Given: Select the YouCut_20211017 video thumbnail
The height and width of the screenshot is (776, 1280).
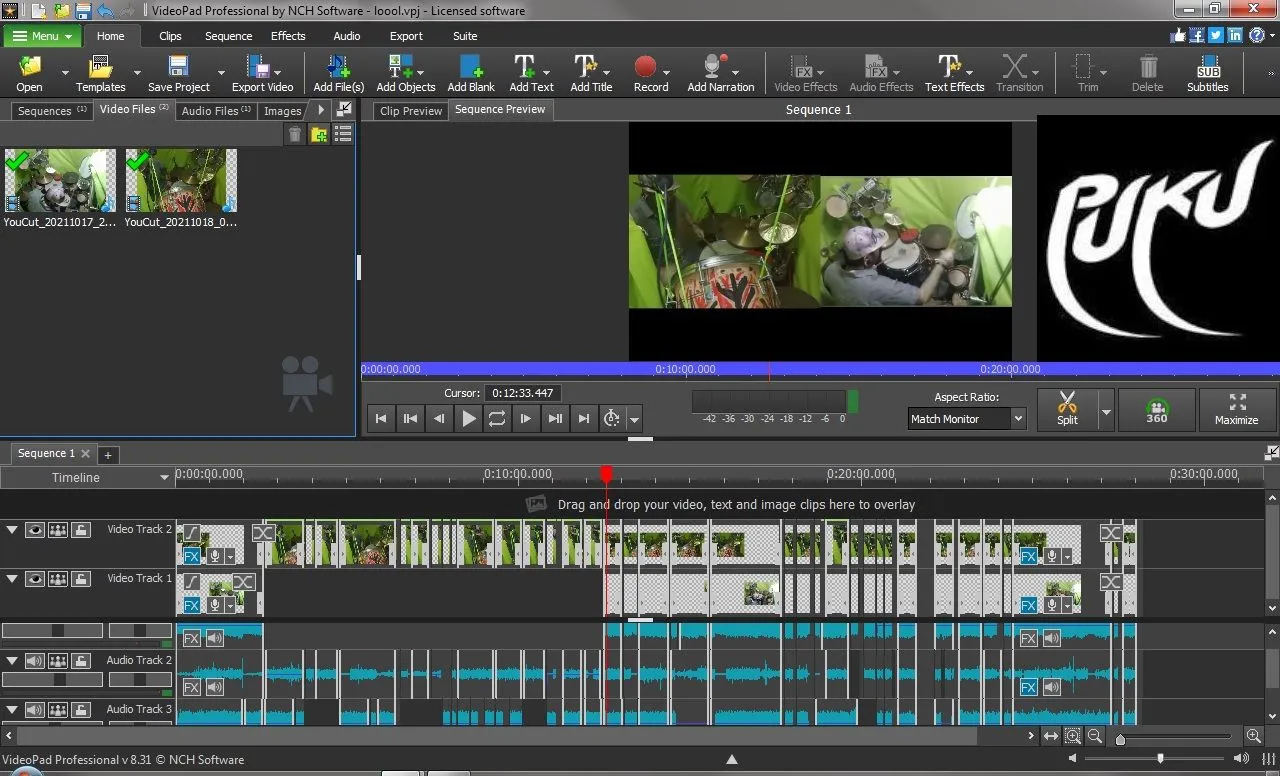Looking at the screenshot, I should click(60, 181).
